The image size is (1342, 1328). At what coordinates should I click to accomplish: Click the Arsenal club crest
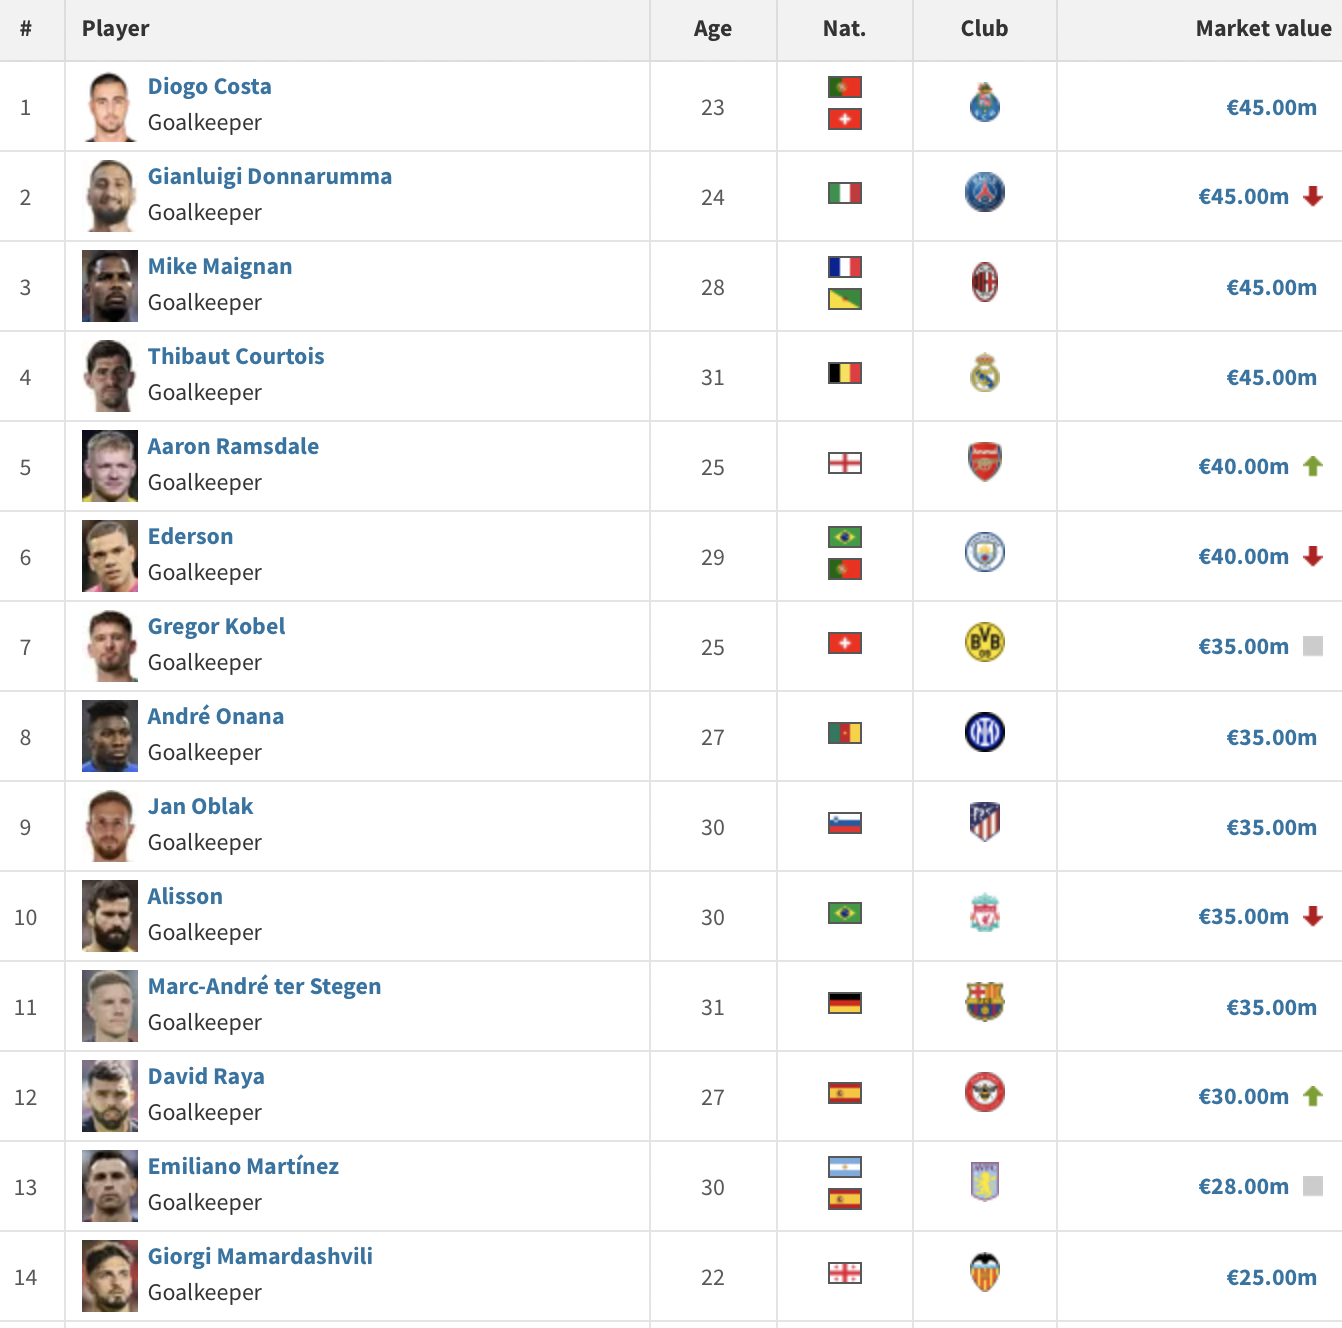click(985, 462)
